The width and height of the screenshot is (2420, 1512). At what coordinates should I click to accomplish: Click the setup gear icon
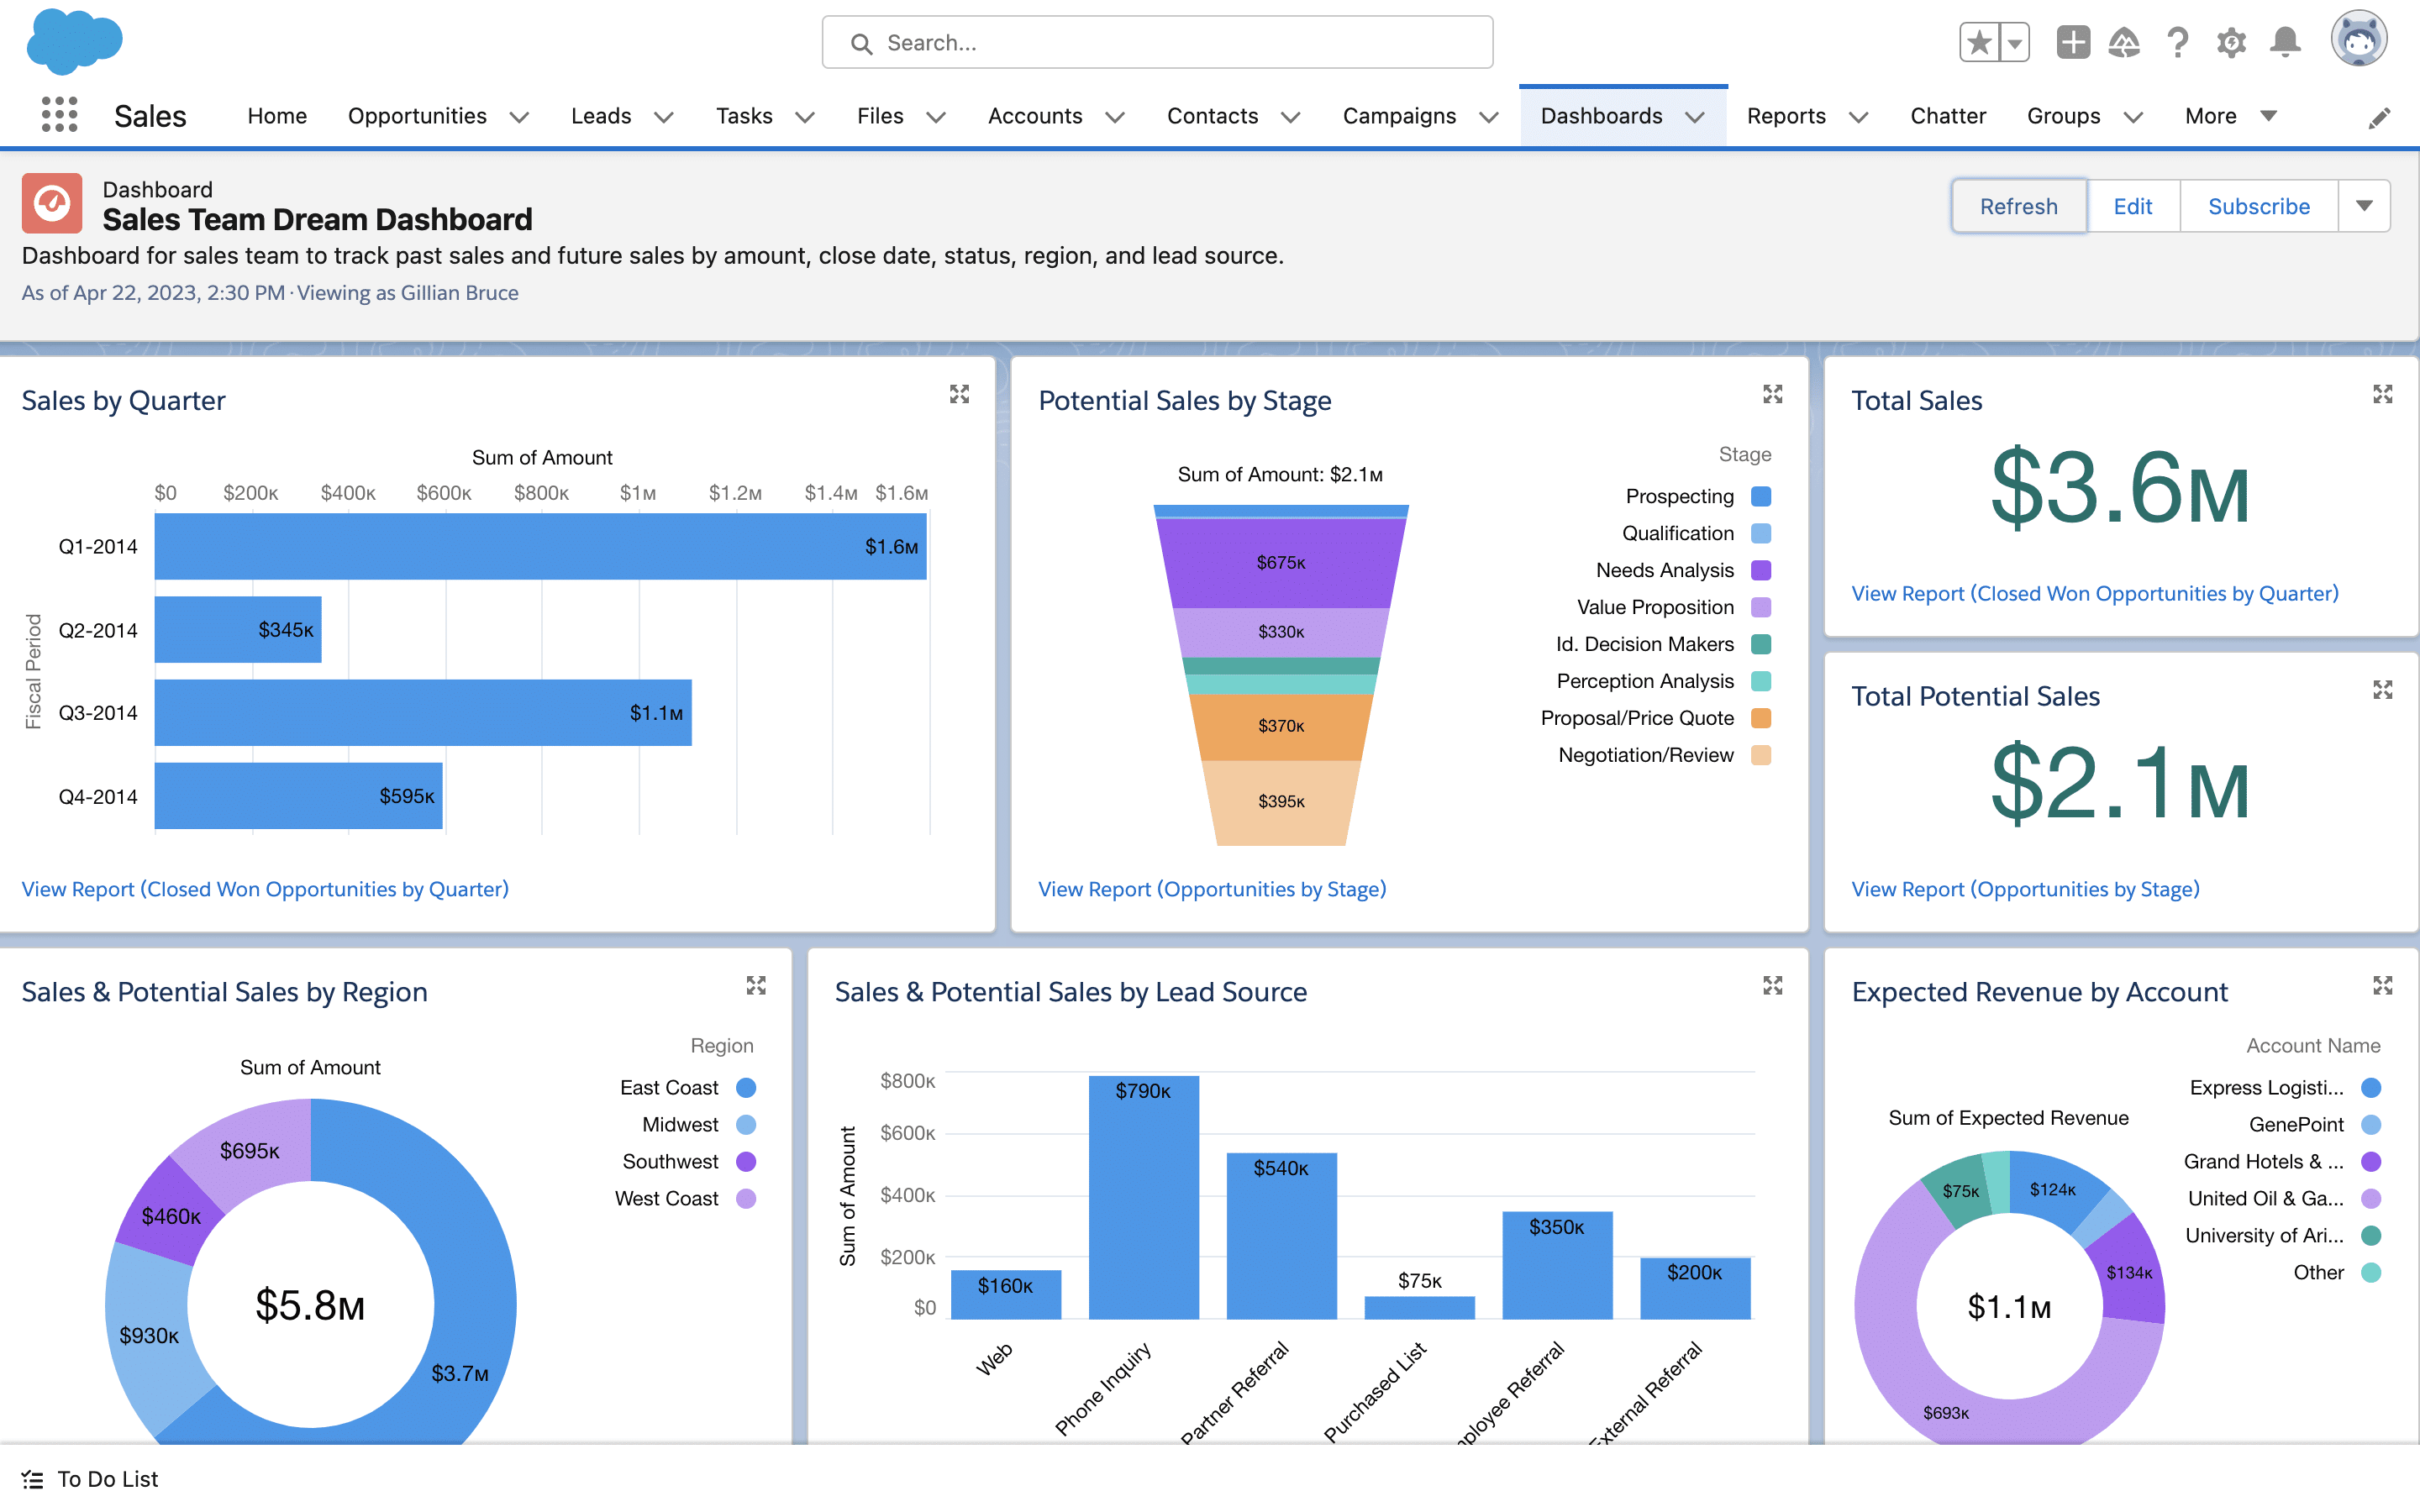[x=2232, y=44]
